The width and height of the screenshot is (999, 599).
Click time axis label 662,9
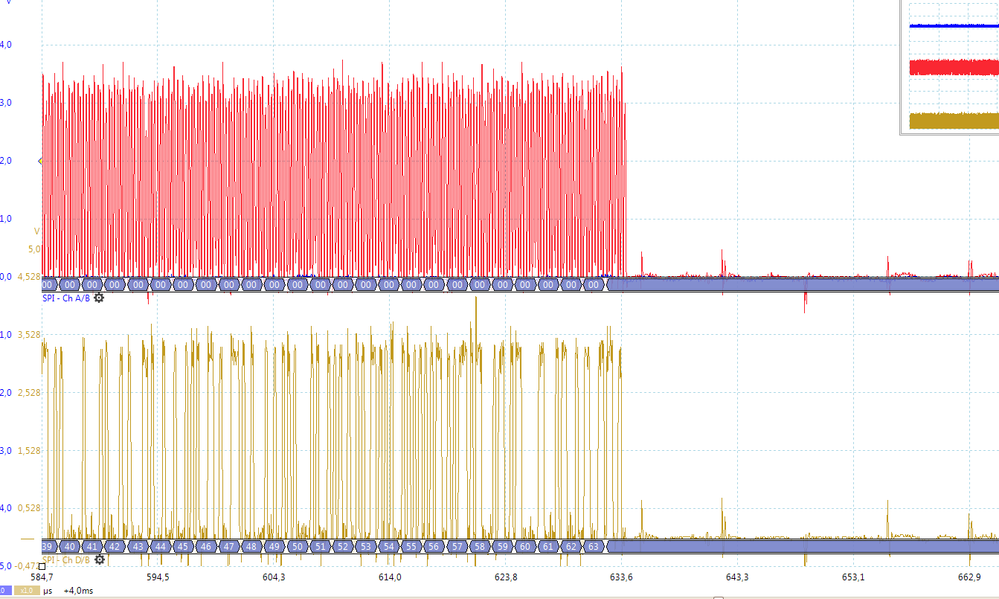969,577
